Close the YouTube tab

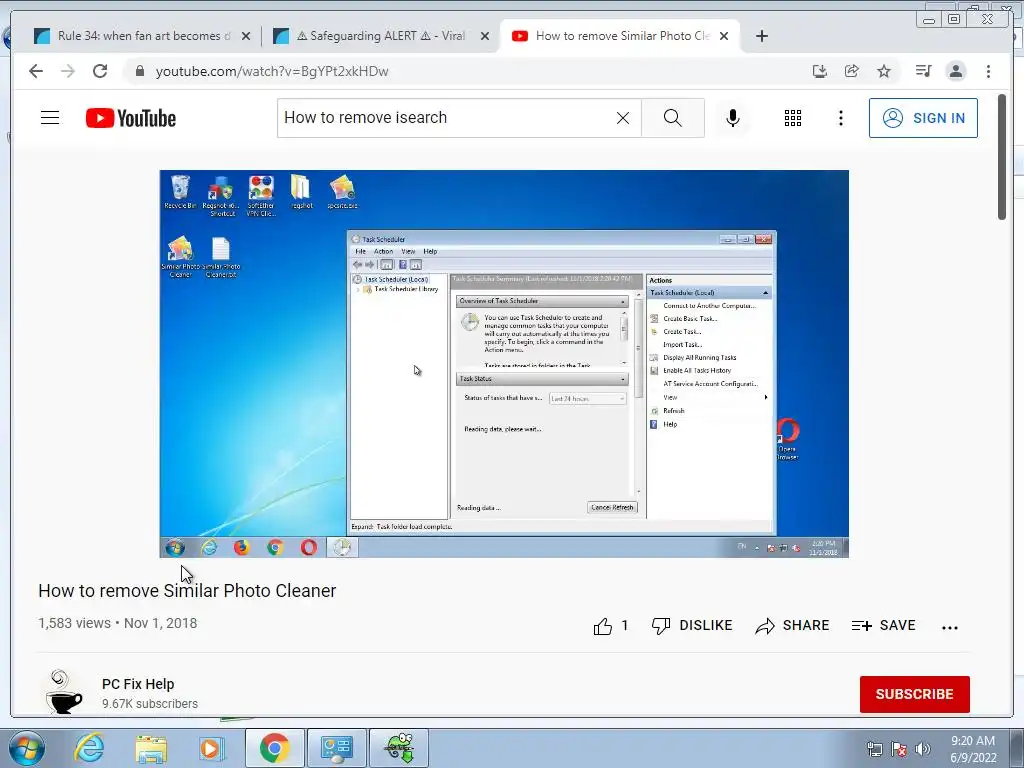[x=724, y=37]
